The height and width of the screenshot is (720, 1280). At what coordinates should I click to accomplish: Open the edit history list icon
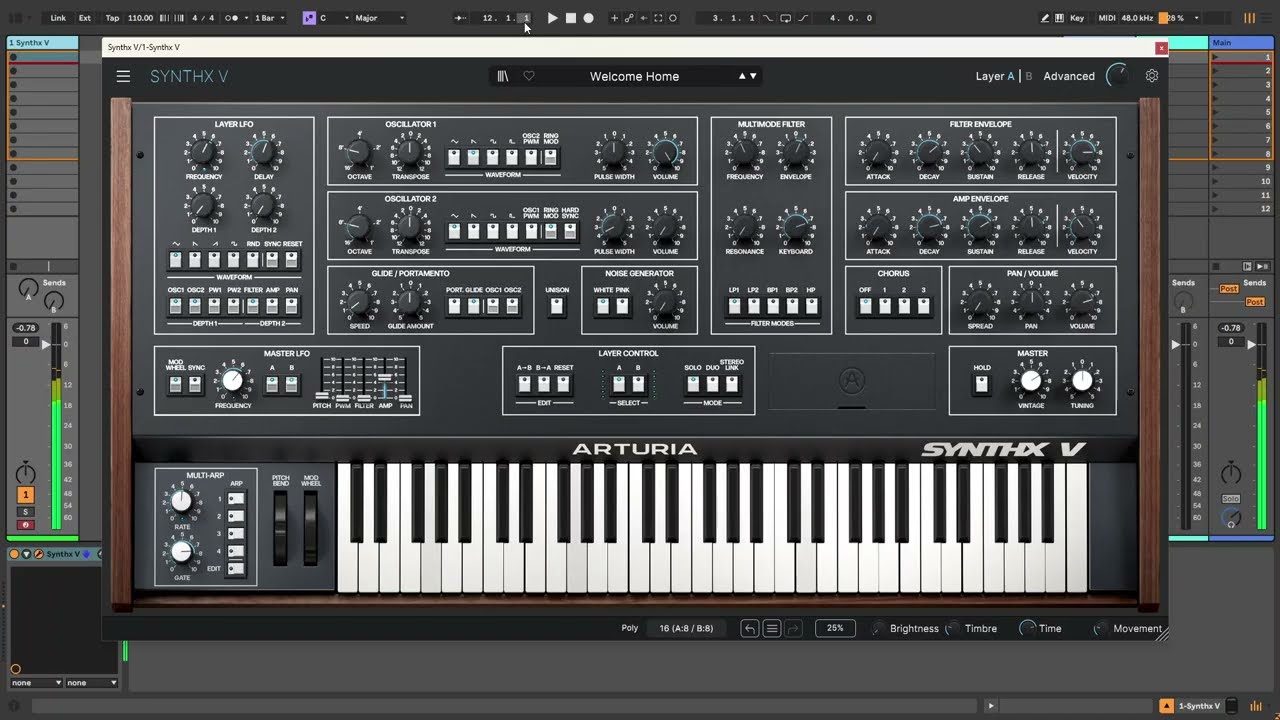[x=772, y=628]
